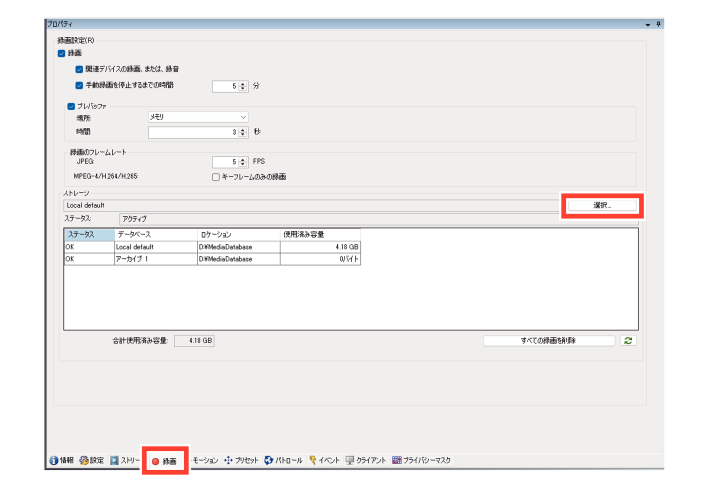Open the プリセット tab
708x487 pixels.
(x=241, y=460)
